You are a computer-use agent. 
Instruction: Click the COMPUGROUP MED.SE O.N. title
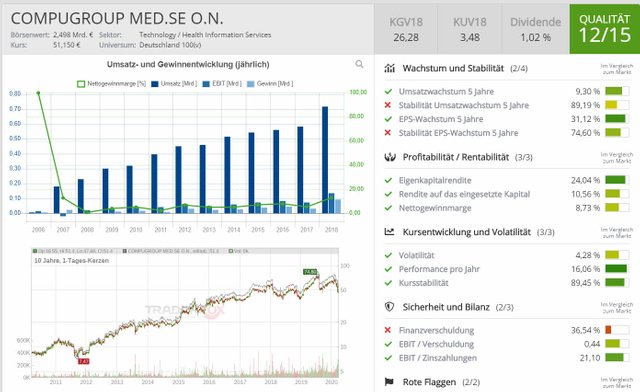pyautogui.click(x=117, y=19)
